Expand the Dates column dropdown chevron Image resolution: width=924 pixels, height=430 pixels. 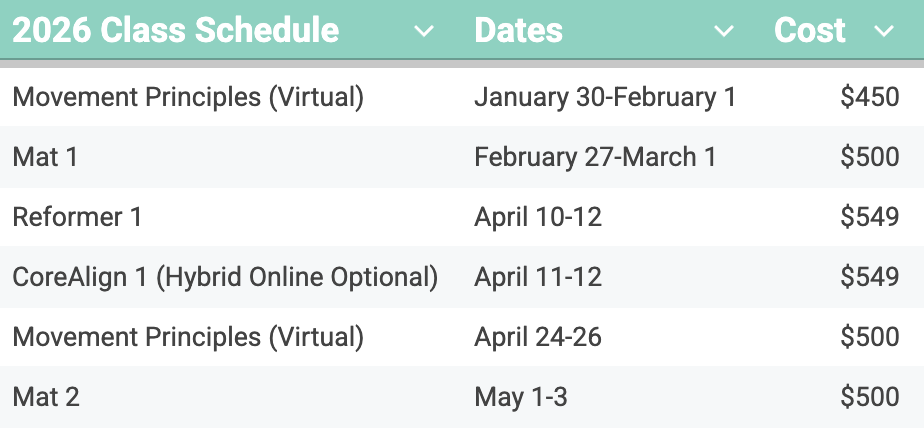tap(724, 32)
